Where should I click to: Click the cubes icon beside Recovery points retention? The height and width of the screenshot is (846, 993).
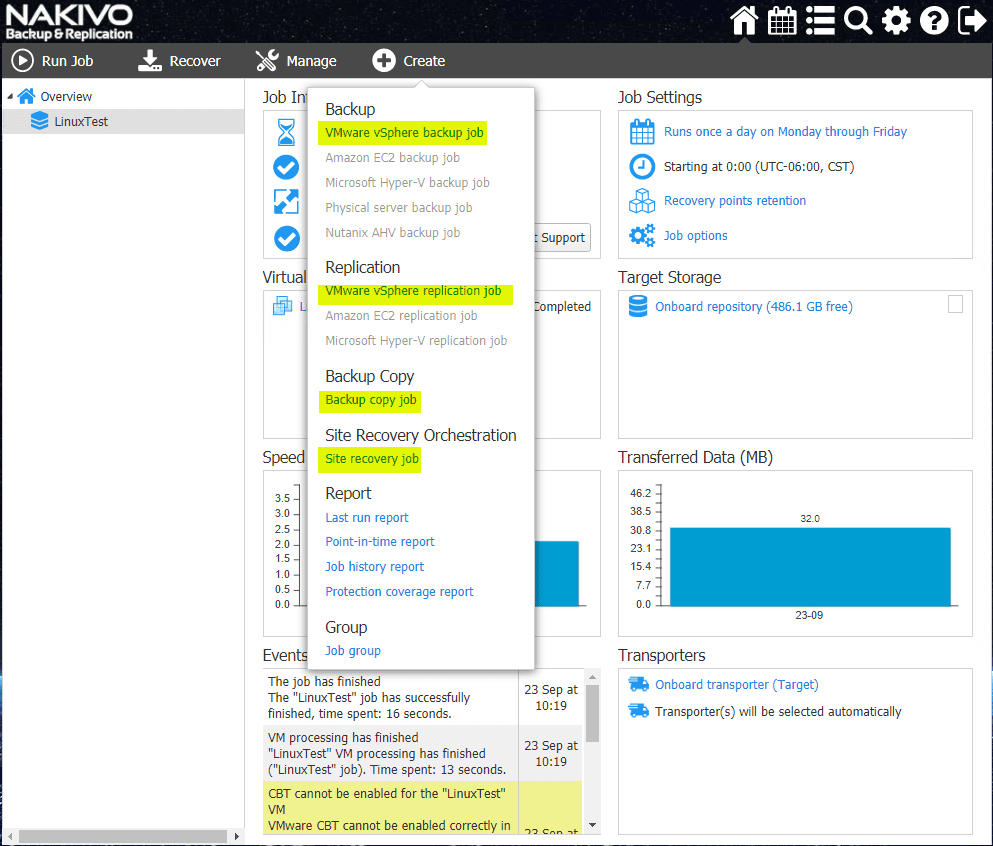click(x=642, y=201)
